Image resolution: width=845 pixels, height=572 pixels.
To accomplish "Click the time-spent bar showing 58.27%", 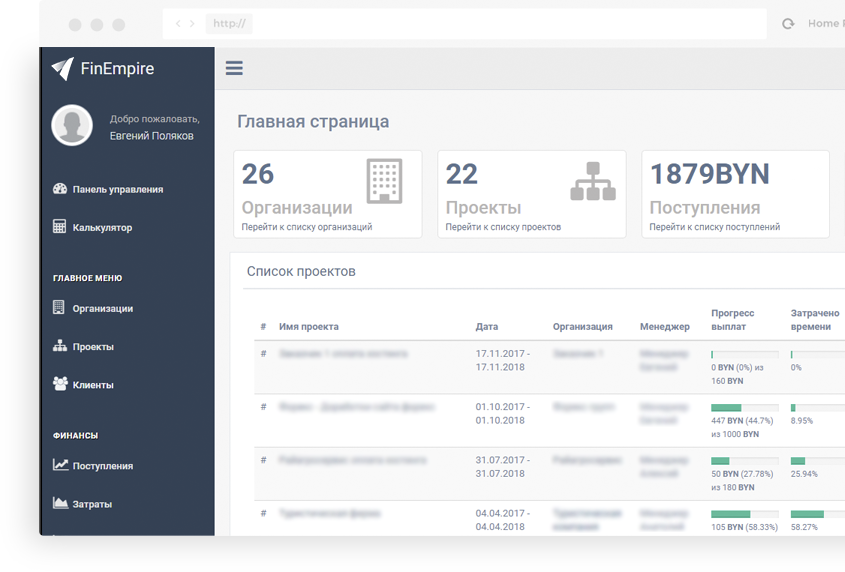I will (818, 514).
